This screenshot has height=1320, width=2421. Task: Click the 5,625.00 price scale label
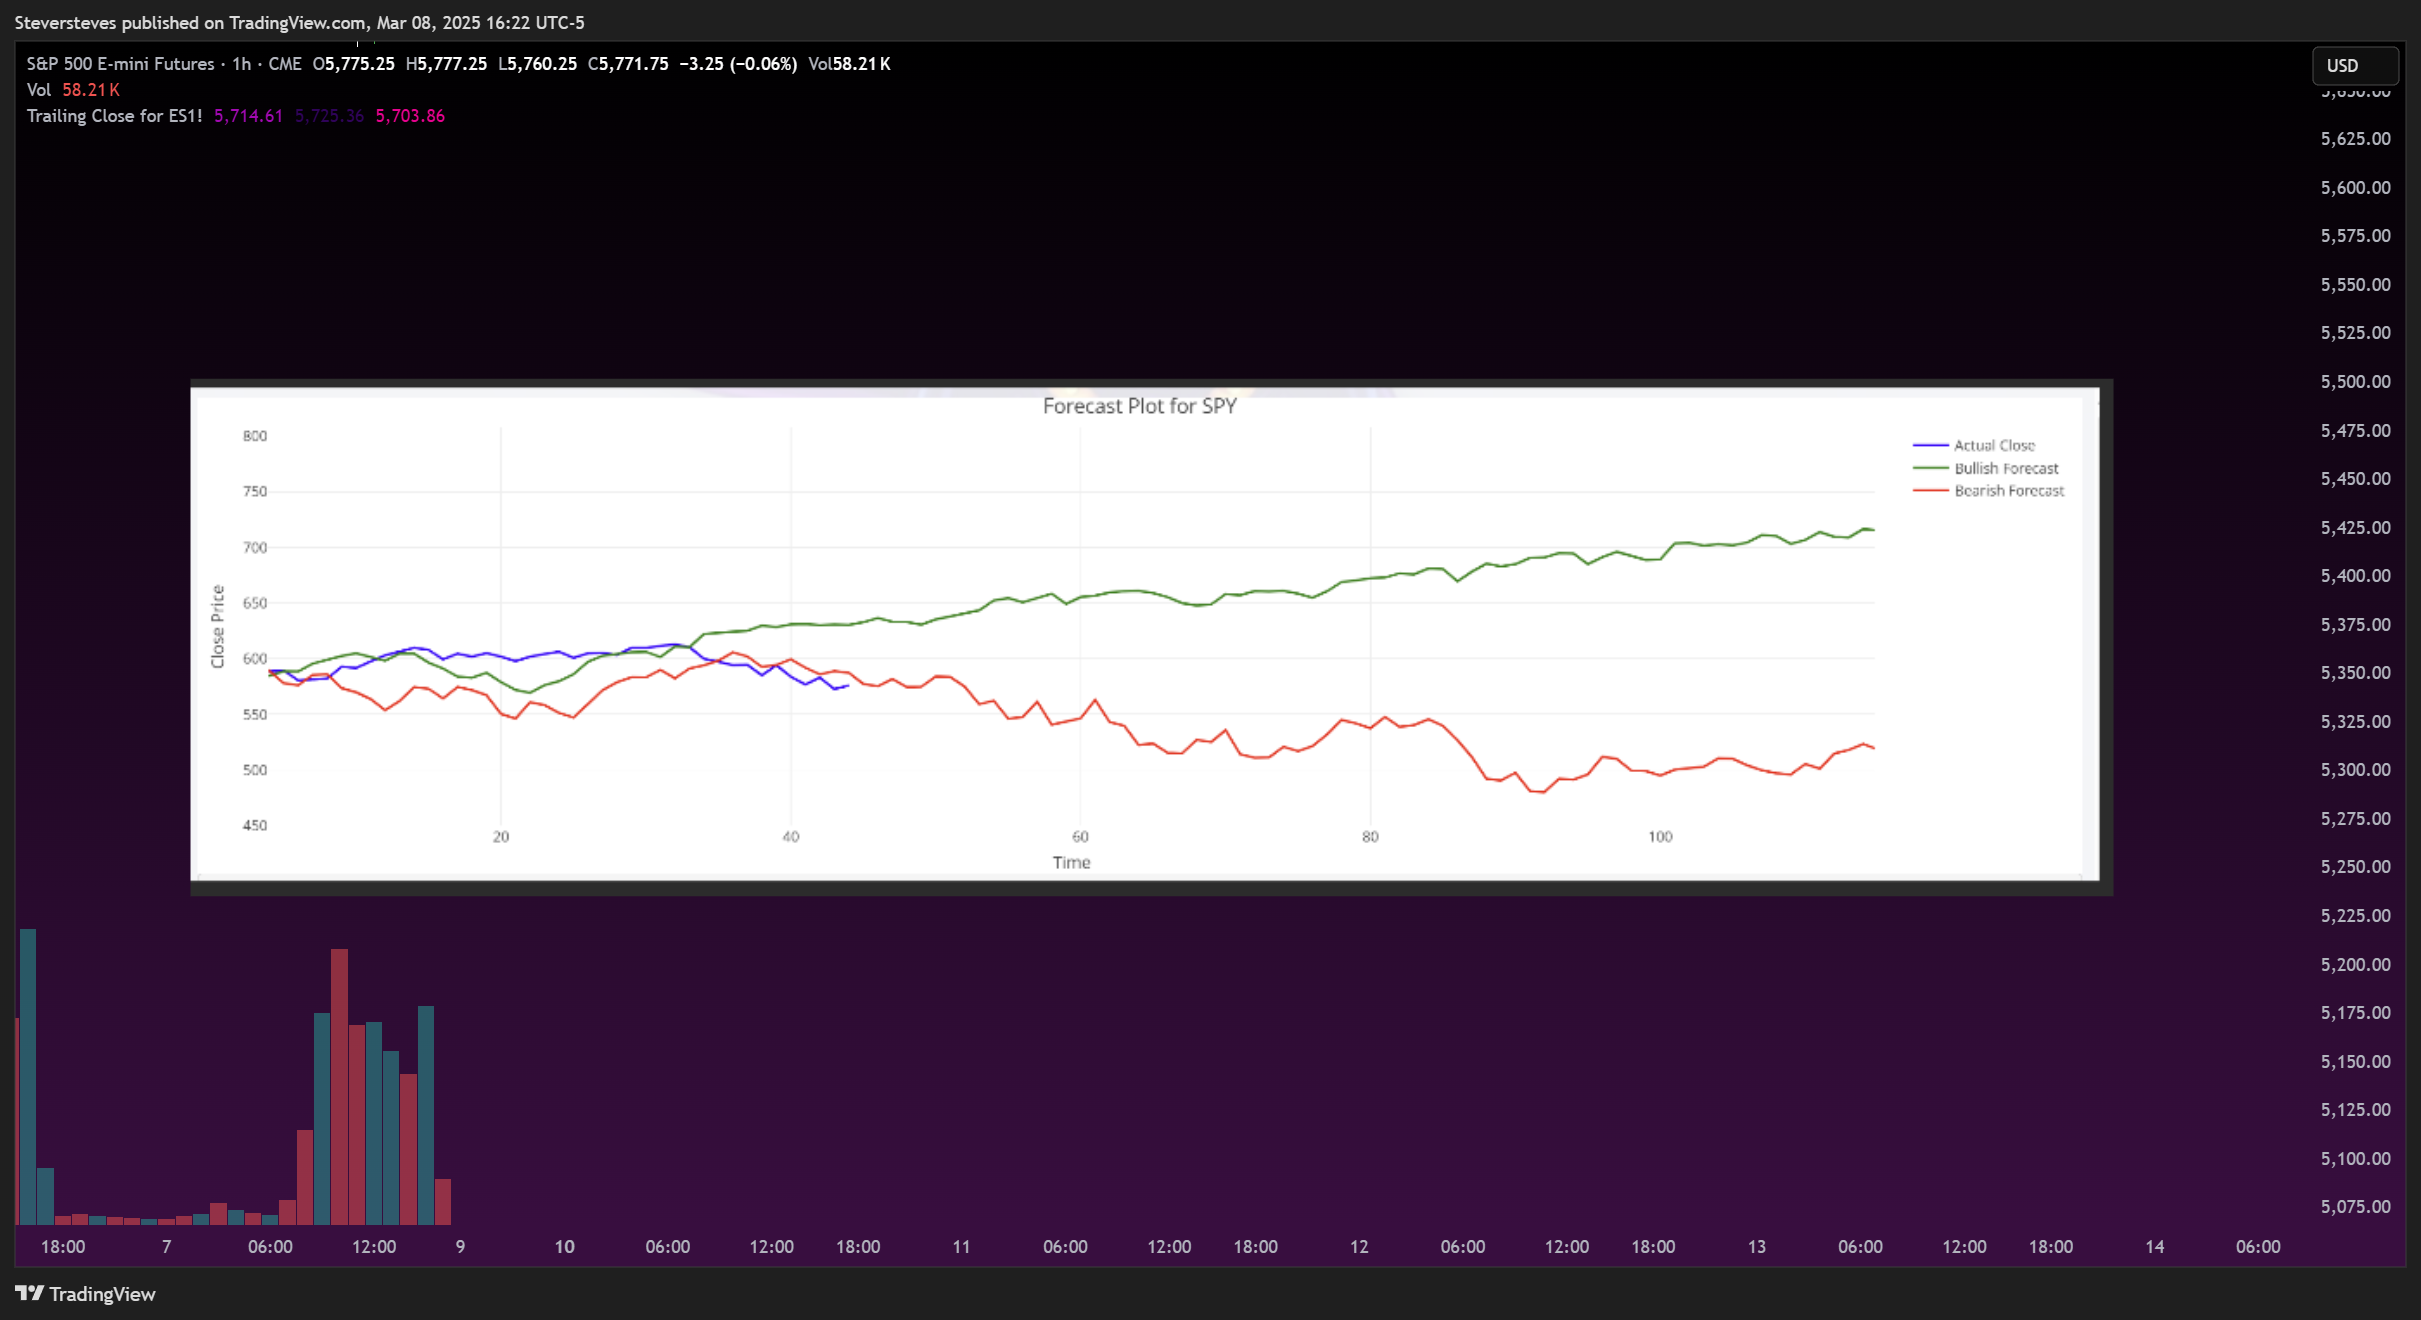pyautogui.click(x=2355, y=139)
